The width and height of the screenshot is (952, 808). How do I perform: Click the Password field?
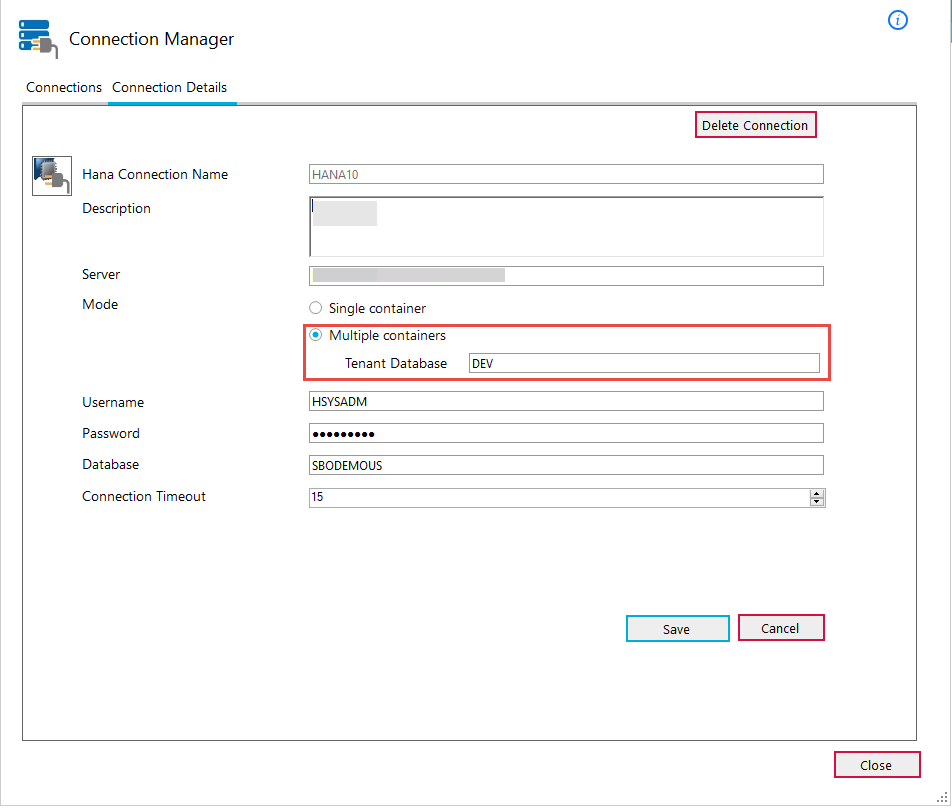[566, 433]
